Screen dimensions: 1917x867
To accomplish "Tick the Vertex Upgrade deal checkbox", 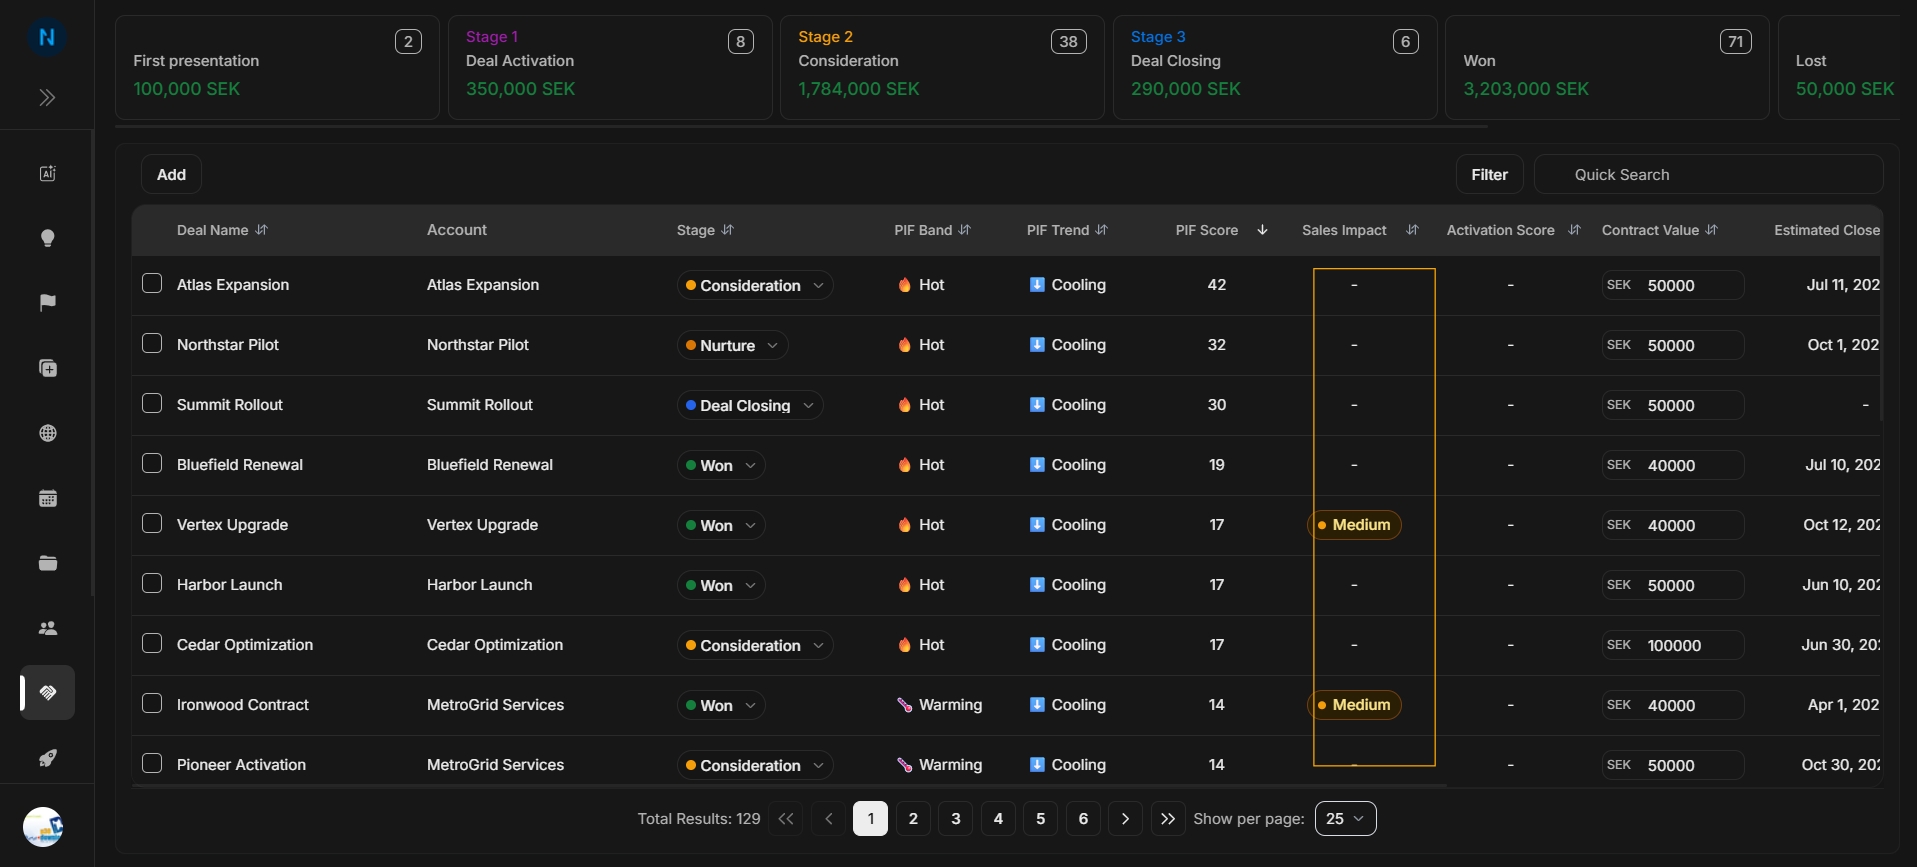I will coord(152,523).
